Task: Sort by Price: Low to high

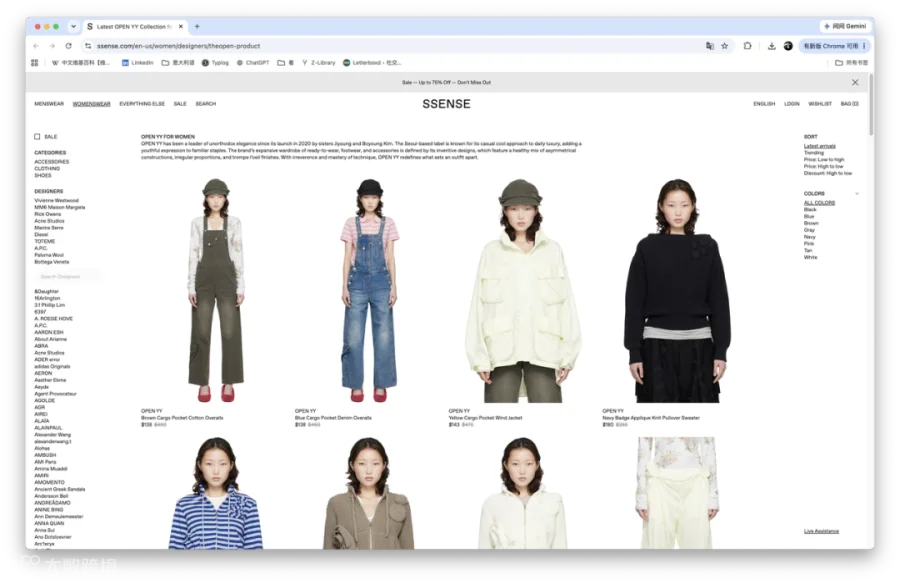Action: [824, 160]
